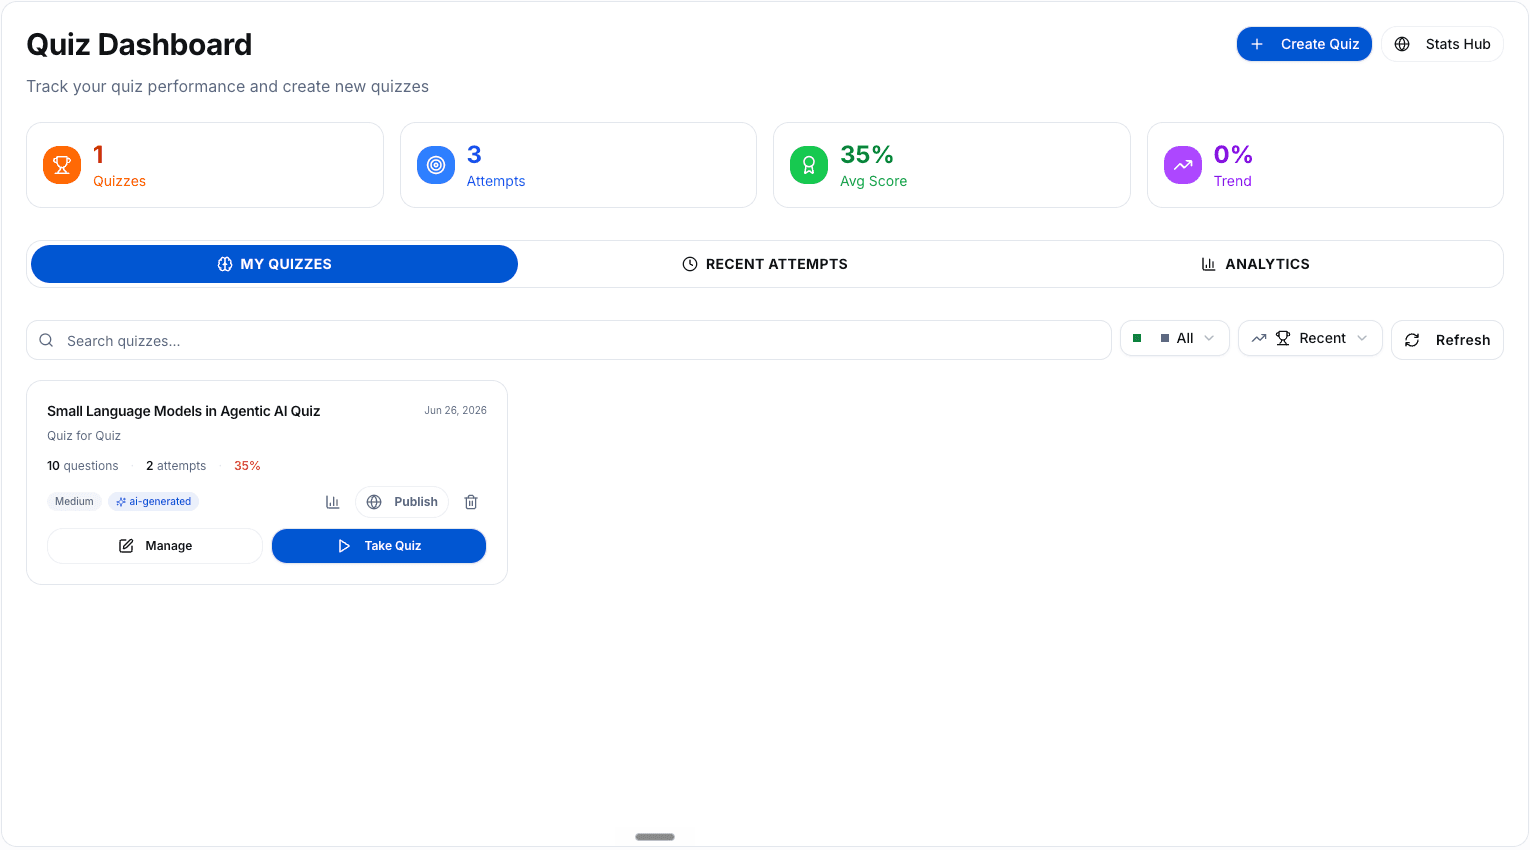Open quiz statistics bar chart icon
This screenshot has height=850, width=1530.
333,502
